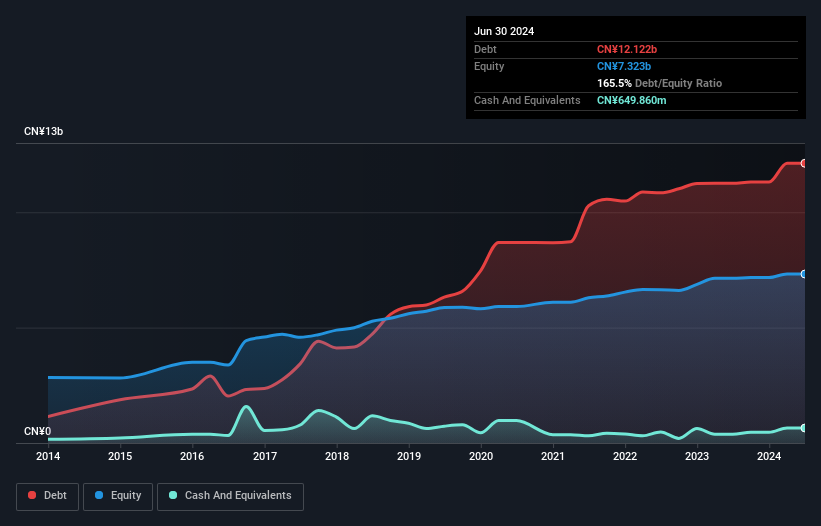Click the 2019 x-axis label

point(409,456)
